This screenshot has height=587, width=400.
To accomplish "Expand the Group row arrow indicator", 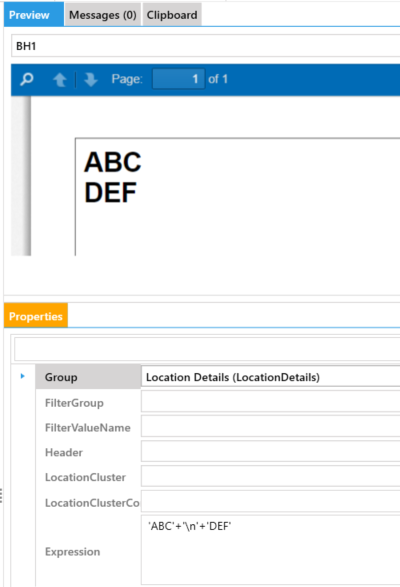I will (x=22, y=376).
